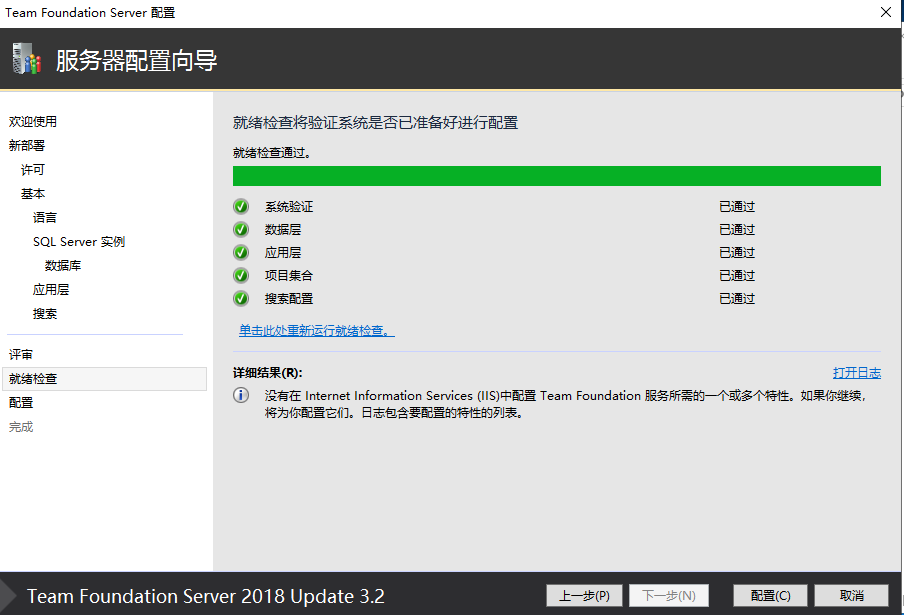Click 已通过 status for 应用层 check
Image resolution: width=904 pixels, height=615 pixels.
[x=737, y=252]
